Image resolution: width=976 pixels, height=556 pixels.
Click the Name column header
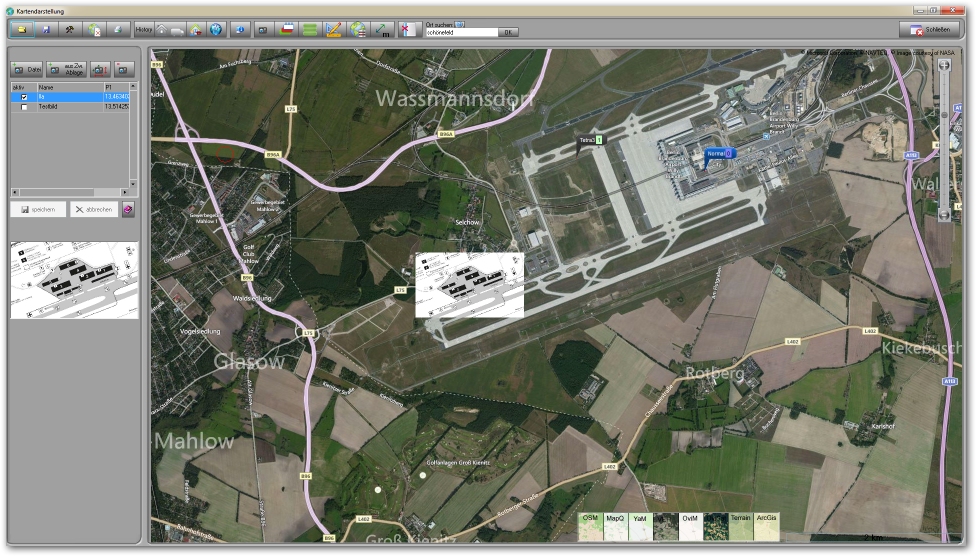pos(70,87)
